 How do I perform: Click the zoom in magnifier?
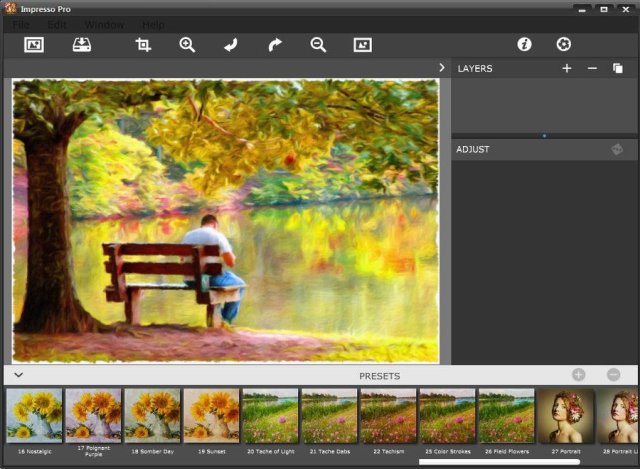pos(187,45)
